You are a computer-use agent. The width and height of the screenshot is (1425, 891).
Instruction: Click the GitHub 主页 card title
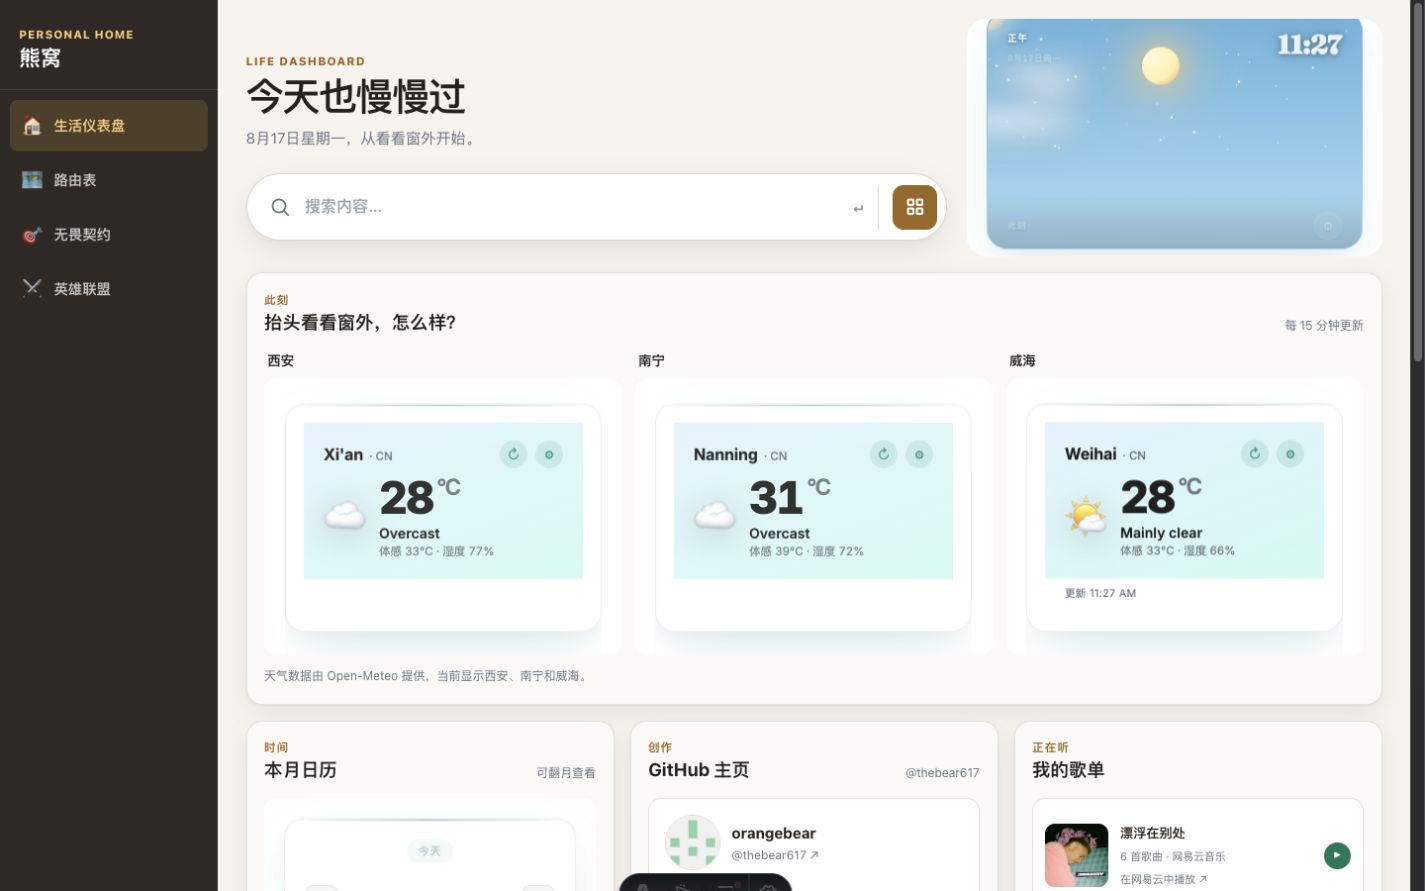pyautogui.click(x=698, y=770)
